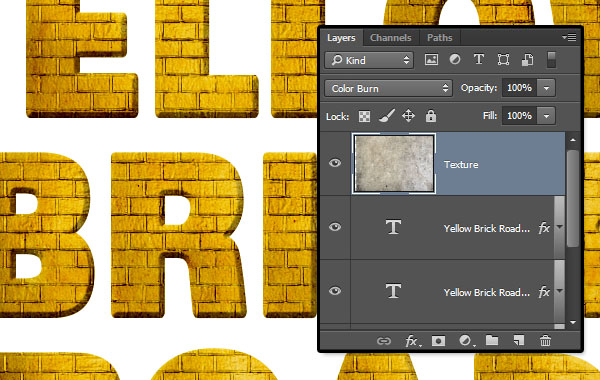
Task: Click the Opacity value field
Action: click(520, 88)
